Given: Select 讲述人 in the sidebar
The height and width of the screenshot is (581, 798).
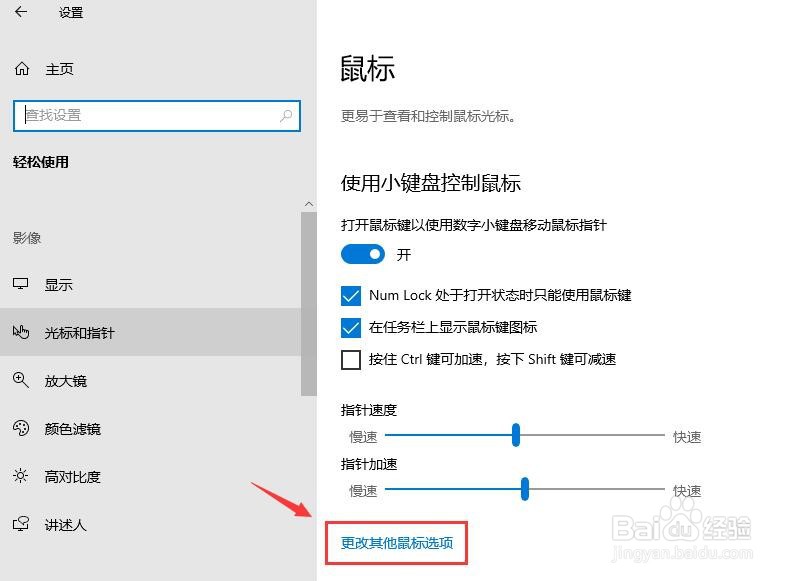Looking at the screenshot, I should [x=151, y=524].
